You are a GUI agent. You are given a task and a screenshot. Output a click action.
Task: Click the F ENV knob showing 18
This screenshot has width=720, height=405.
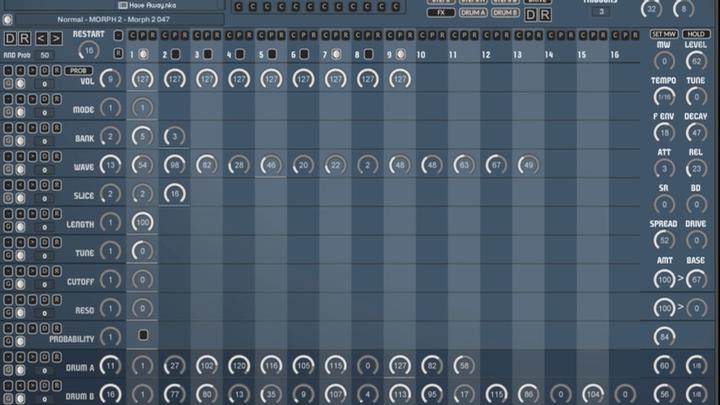tap(664, 133)
